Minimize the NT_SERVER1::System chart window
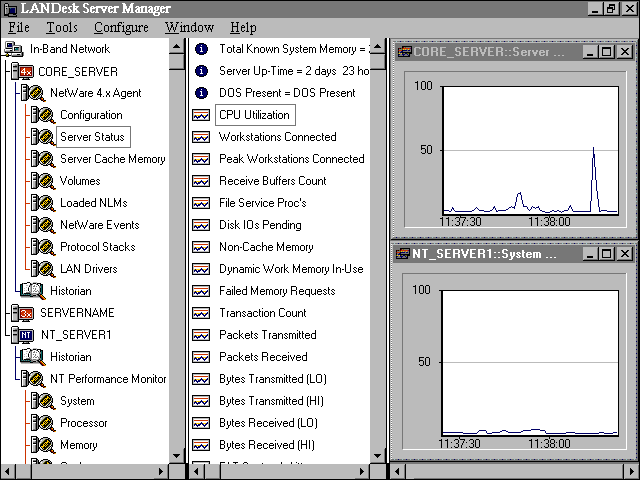This screenshot has width=640, height=480. 590,254
